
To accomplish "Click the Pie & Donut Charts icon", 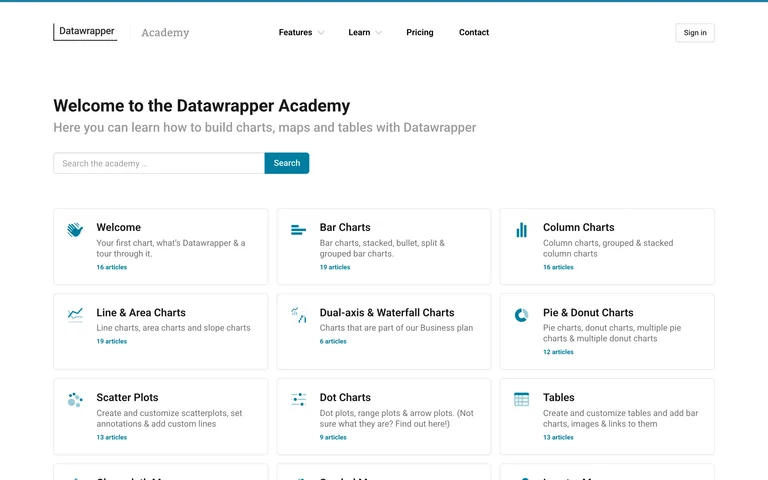I will click(x=522, y=314).
